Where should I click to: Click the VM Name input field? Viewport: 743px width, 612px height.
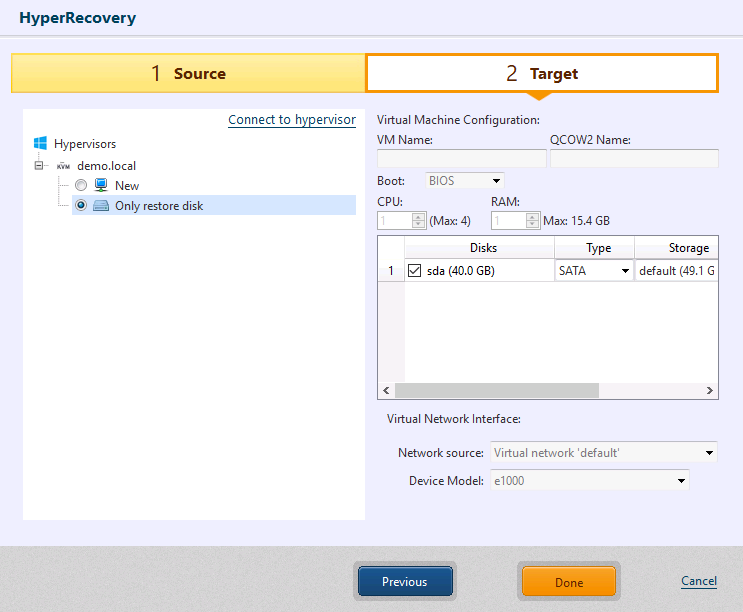[x=461, y=158]
